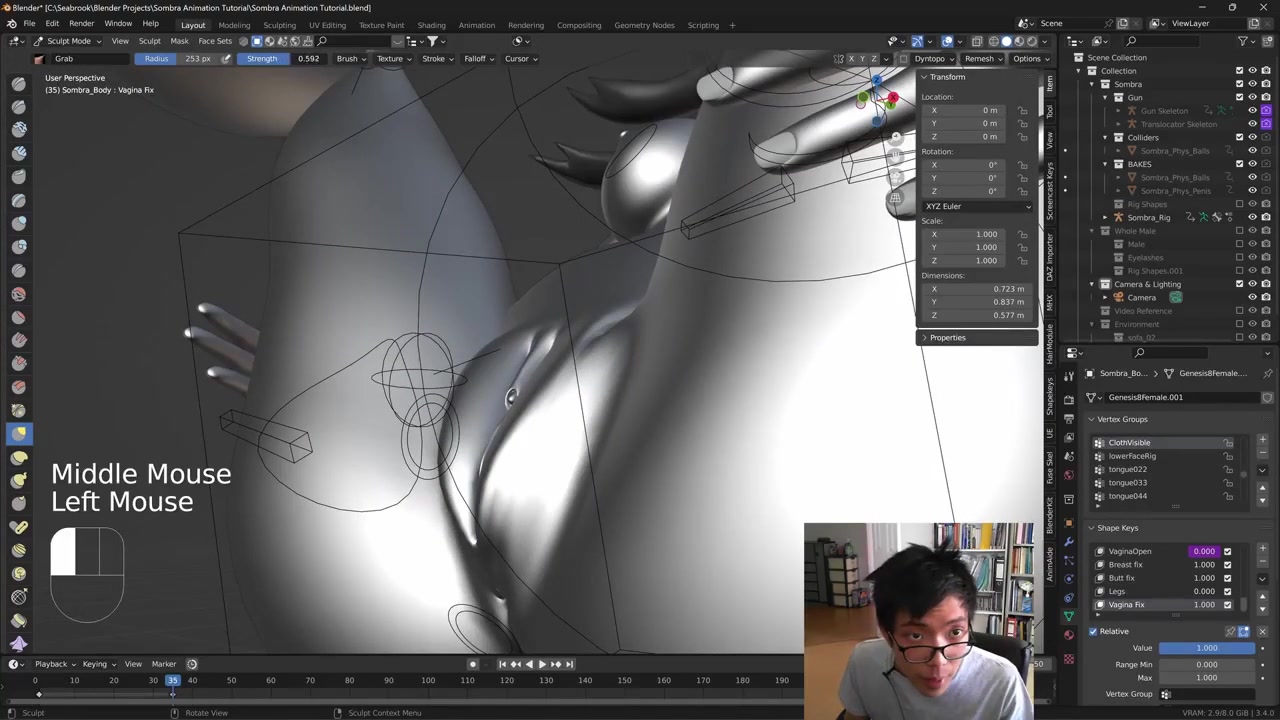Click the radius pressure sensitivity icon
1280x720 pixels.
pos(226,59)
